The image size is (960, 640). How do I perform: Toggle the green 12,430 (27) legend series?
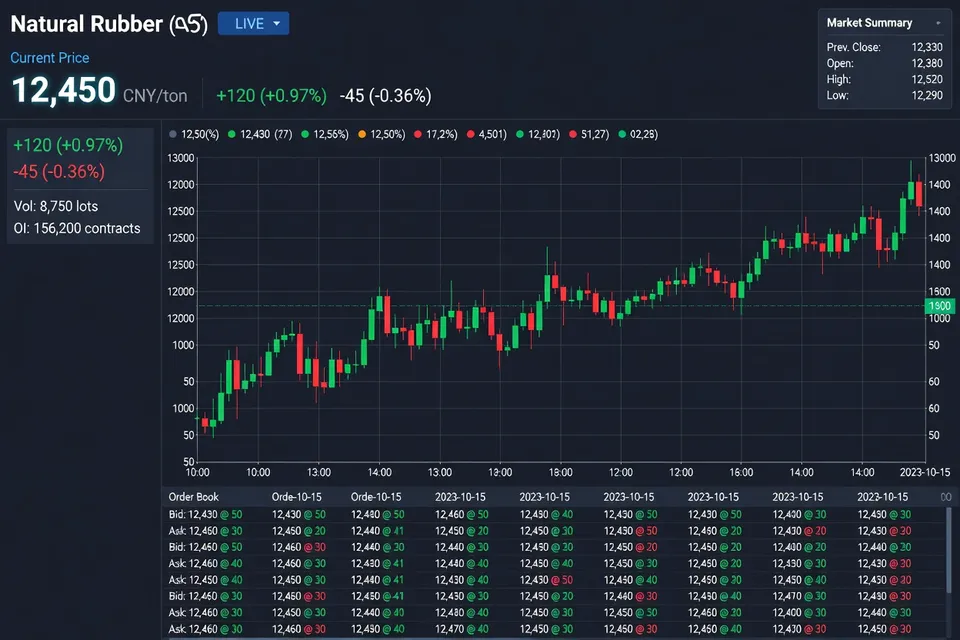click(x=260, y=134)
